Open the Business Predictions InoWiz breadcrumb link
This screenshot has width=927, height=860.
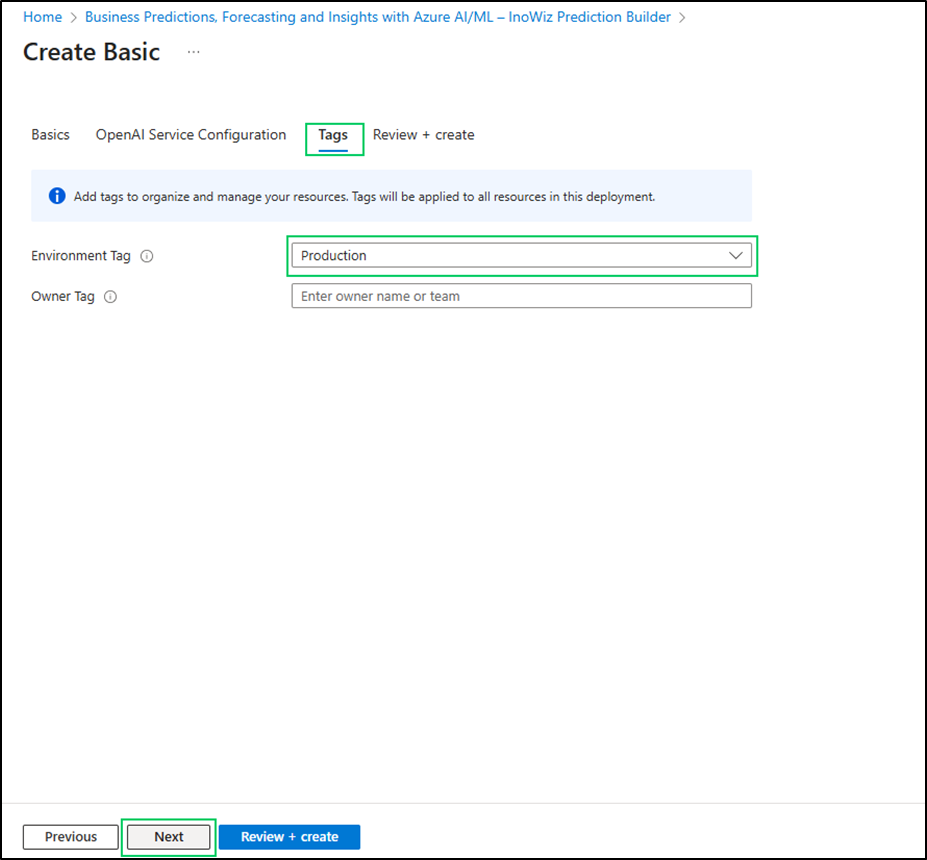377,17
